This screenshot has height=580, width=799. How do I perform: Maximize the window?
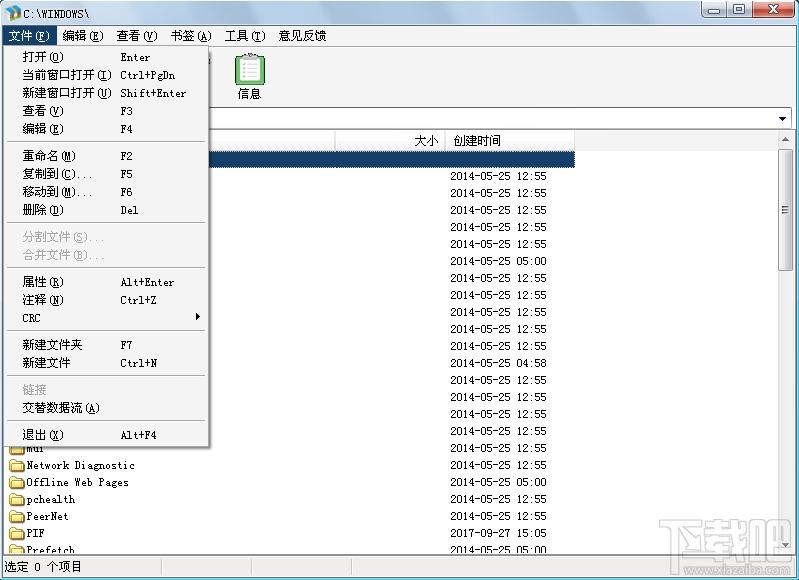coord(739,10)
